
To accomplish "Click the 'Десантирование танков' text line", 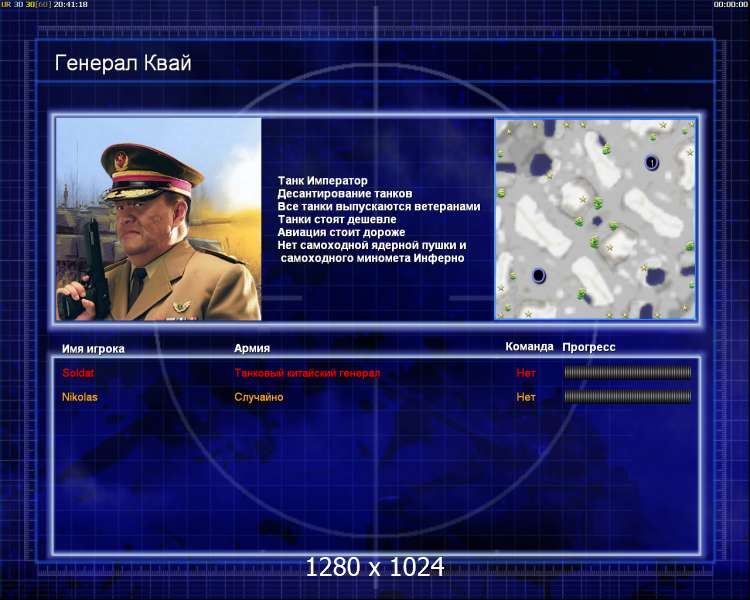I will coord(344,193).
